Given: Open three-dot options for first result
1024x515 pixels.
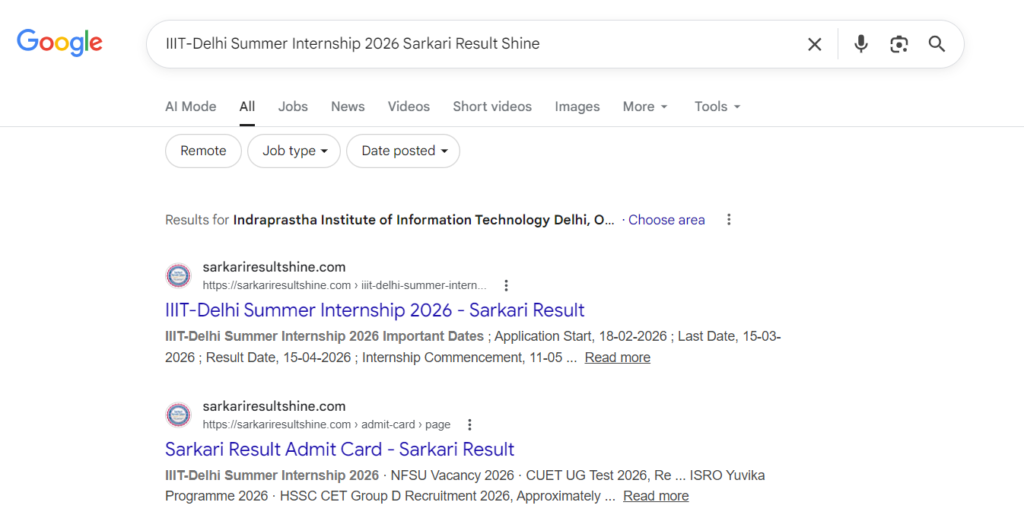Looking at the screenshot, I should [x=506, y=285].
